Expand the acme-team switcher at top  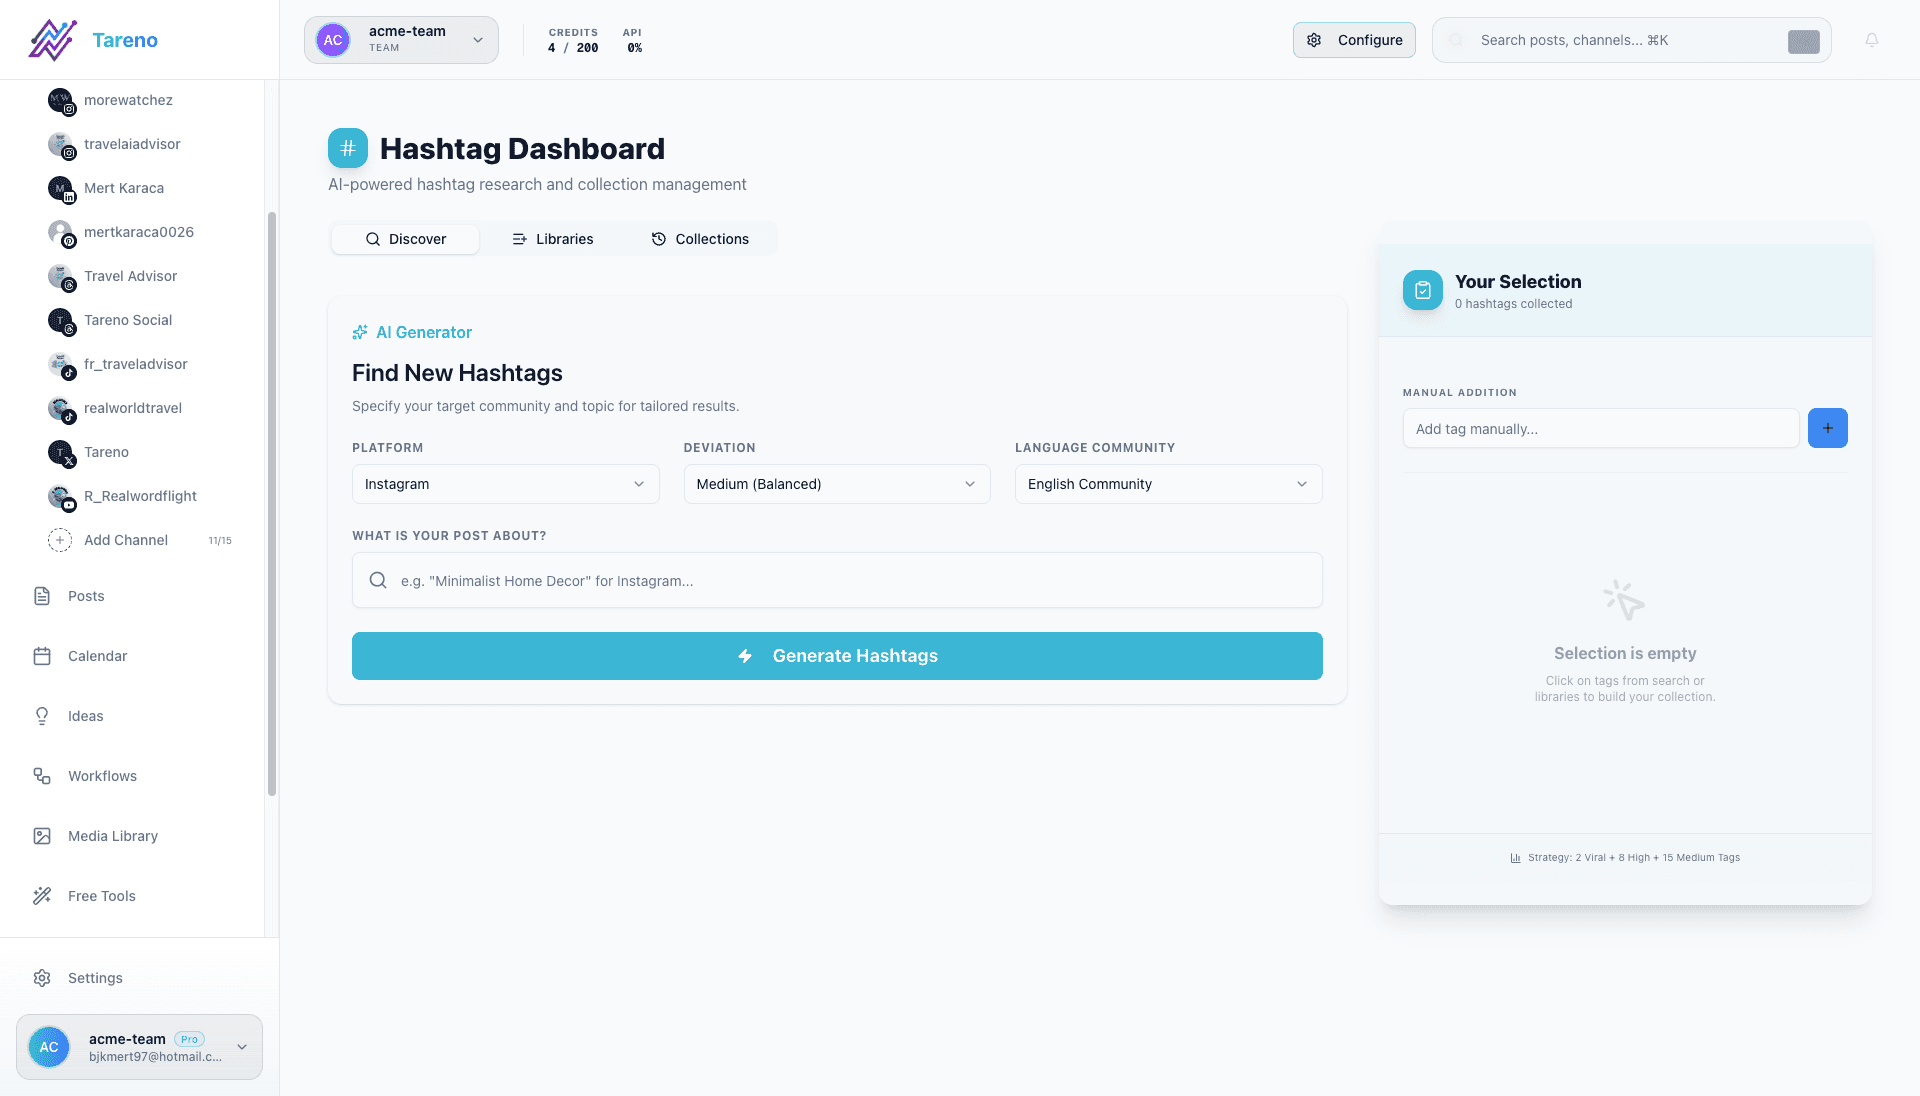pos(401,40)
